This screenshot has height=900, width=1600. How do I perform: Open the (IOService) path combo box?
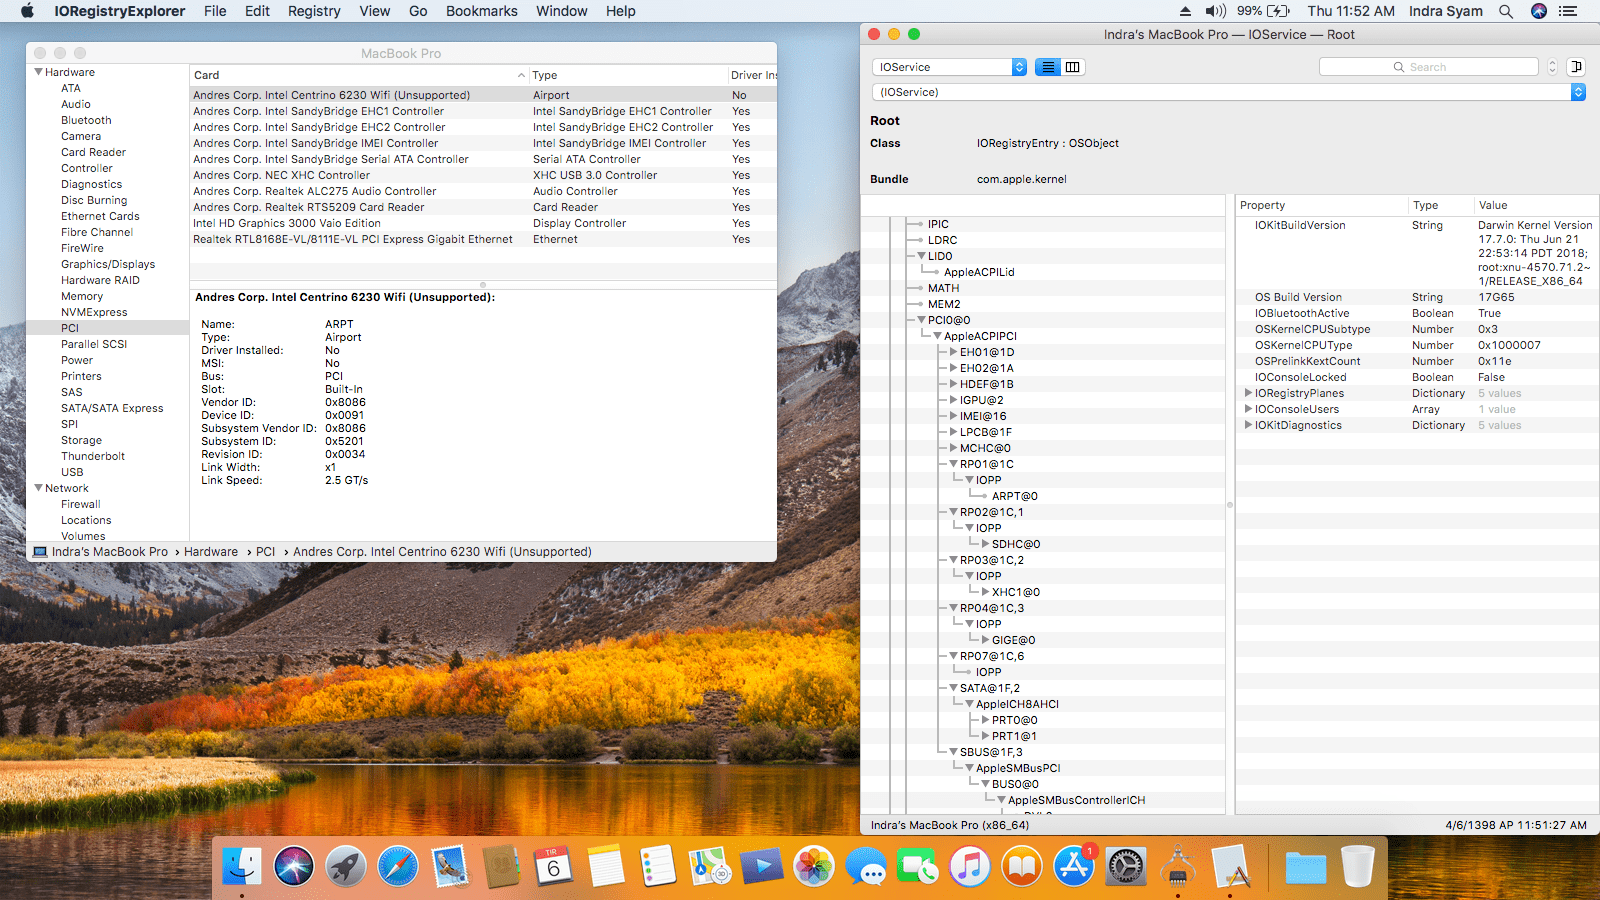click(x=1229, y=92)
